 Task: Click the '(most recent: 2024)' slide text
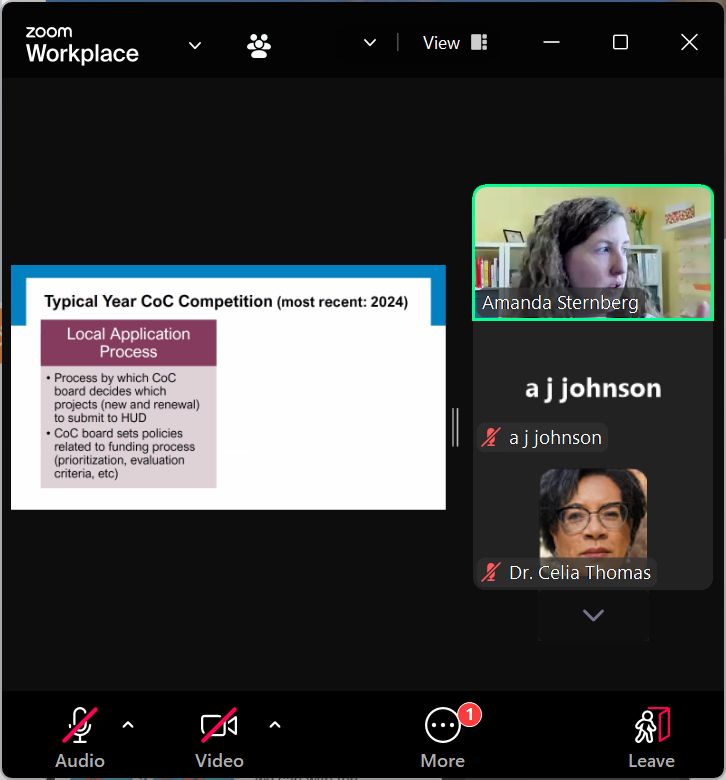pos(342,302)
